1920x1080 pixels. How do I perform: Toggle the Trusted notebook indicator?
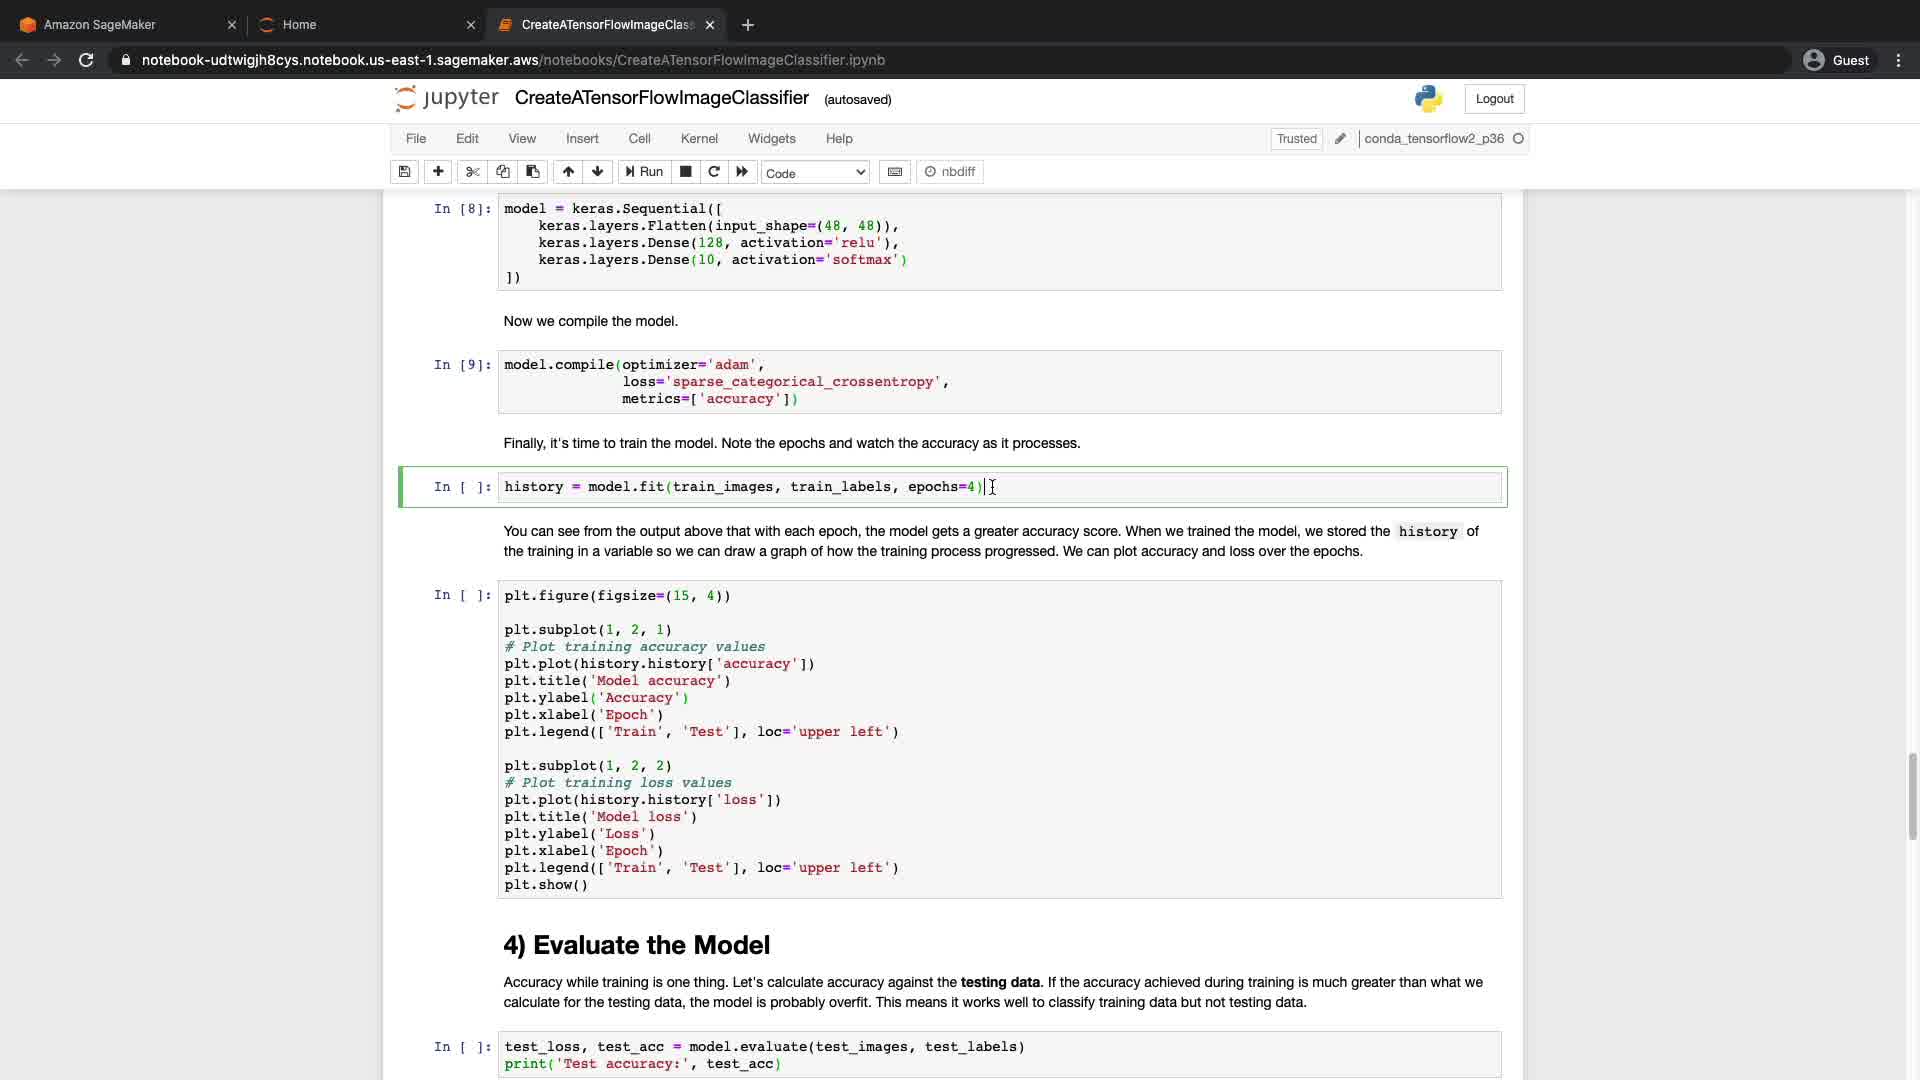click(x=1296, y=139)
